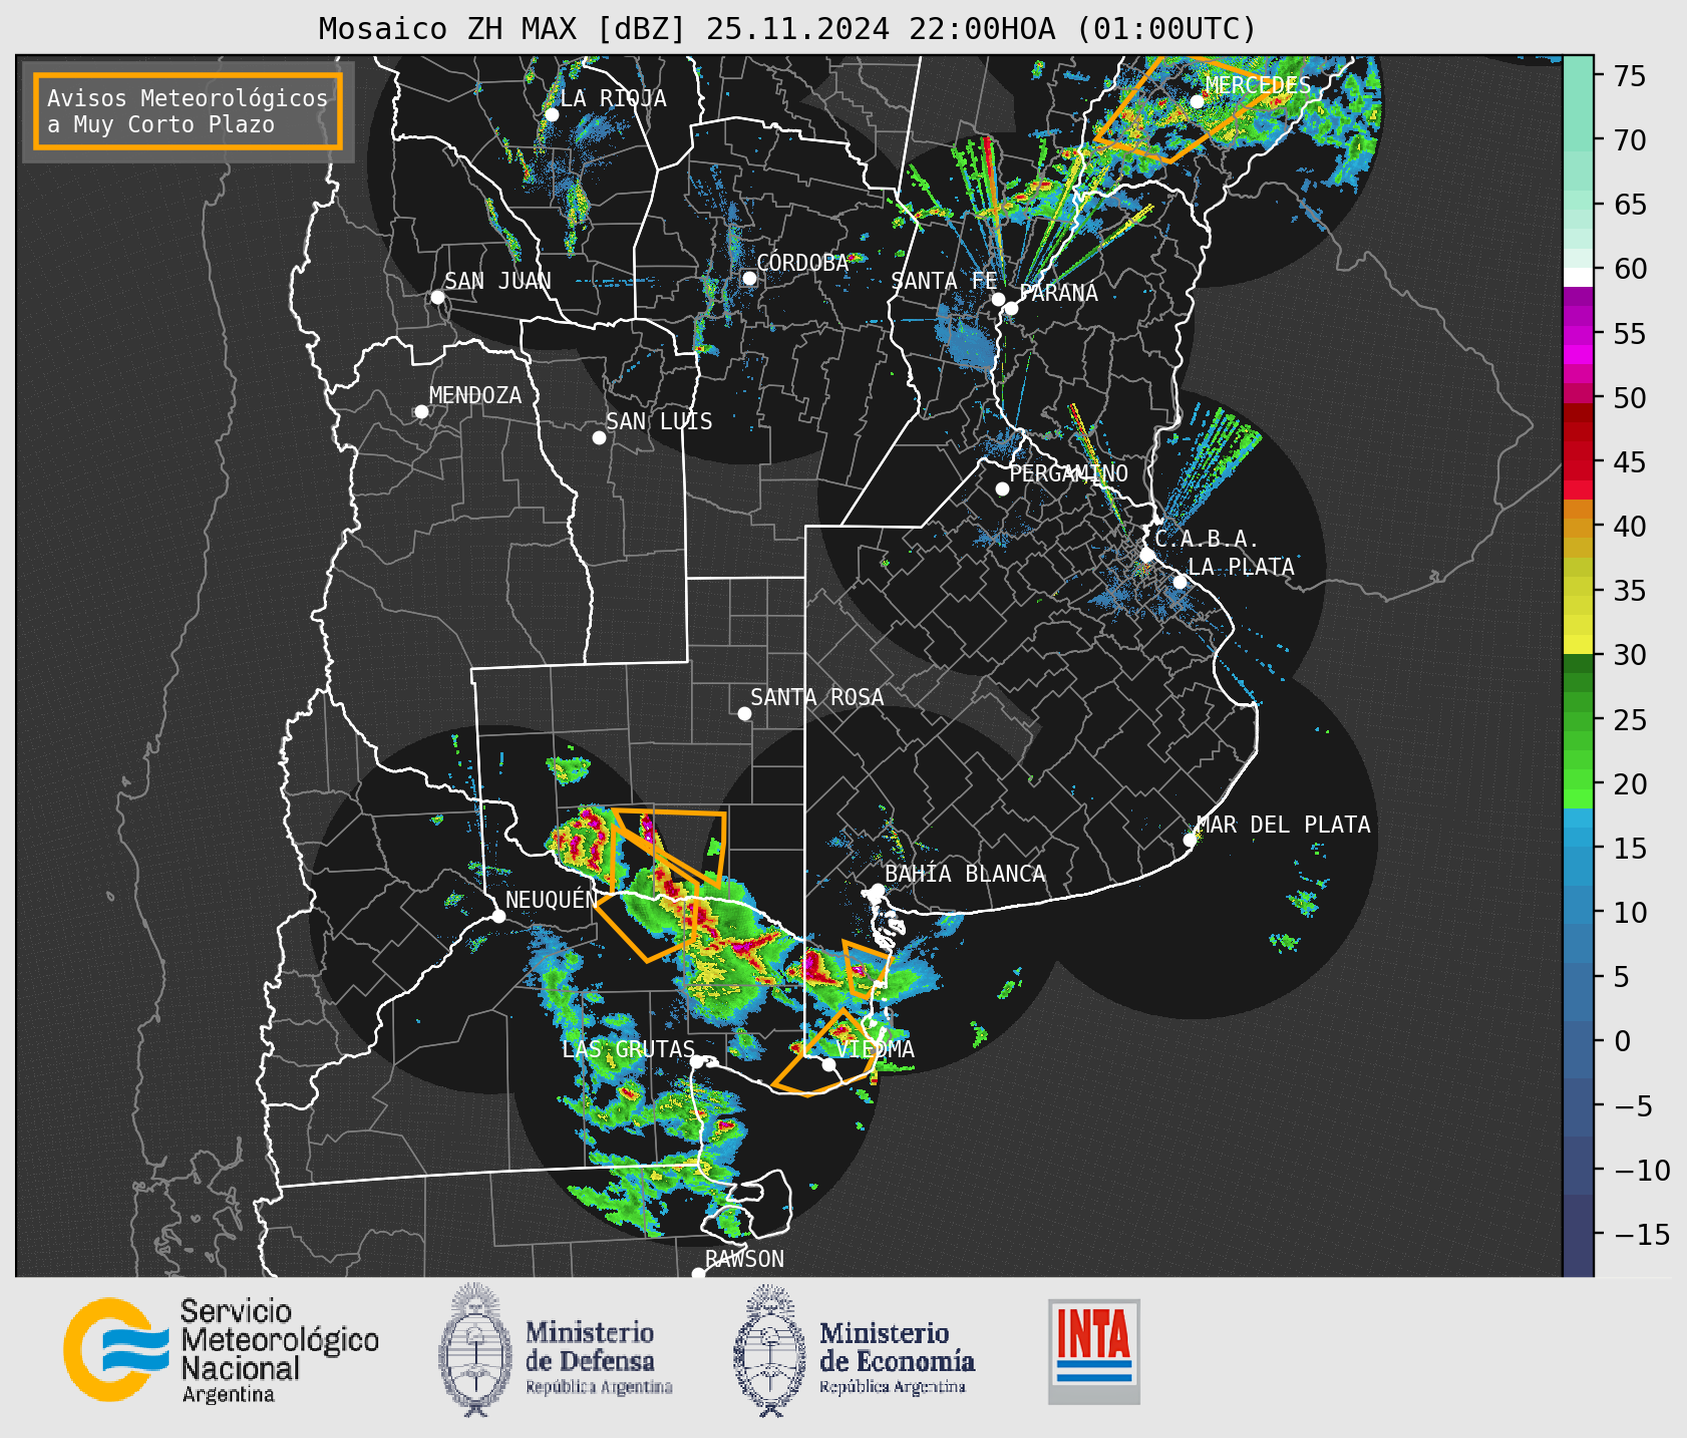Click the MENDOZA label text
1687x1438 pixels.
(x=475, y=395)
